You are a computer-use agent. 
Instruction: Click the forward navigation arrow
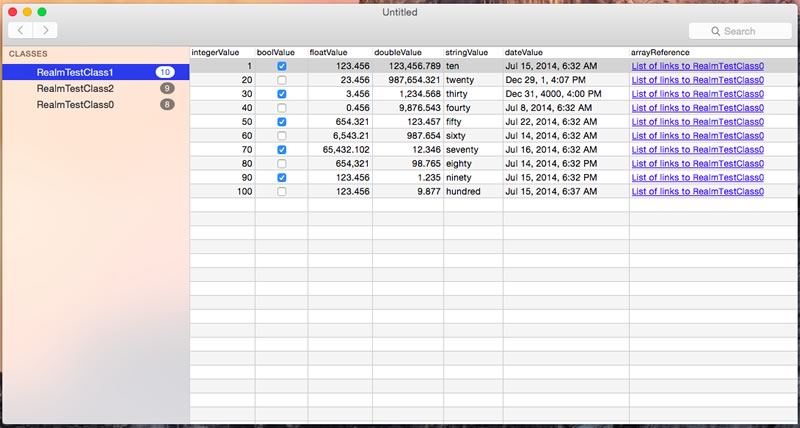point(45,31)
